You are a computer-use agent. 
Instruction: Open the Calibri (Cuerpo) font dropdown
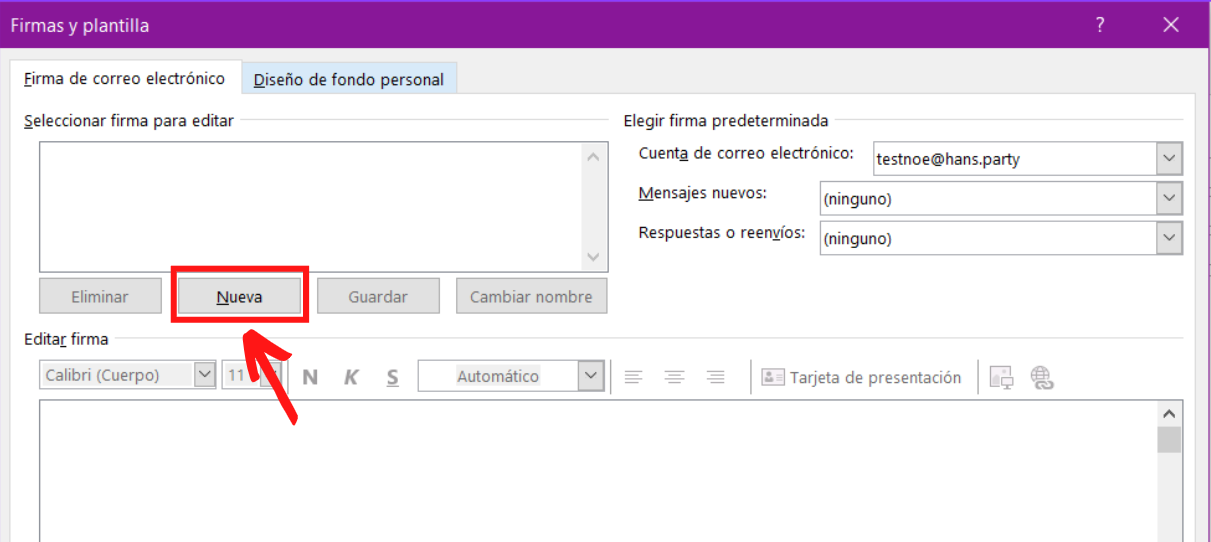tap(205, 376)
